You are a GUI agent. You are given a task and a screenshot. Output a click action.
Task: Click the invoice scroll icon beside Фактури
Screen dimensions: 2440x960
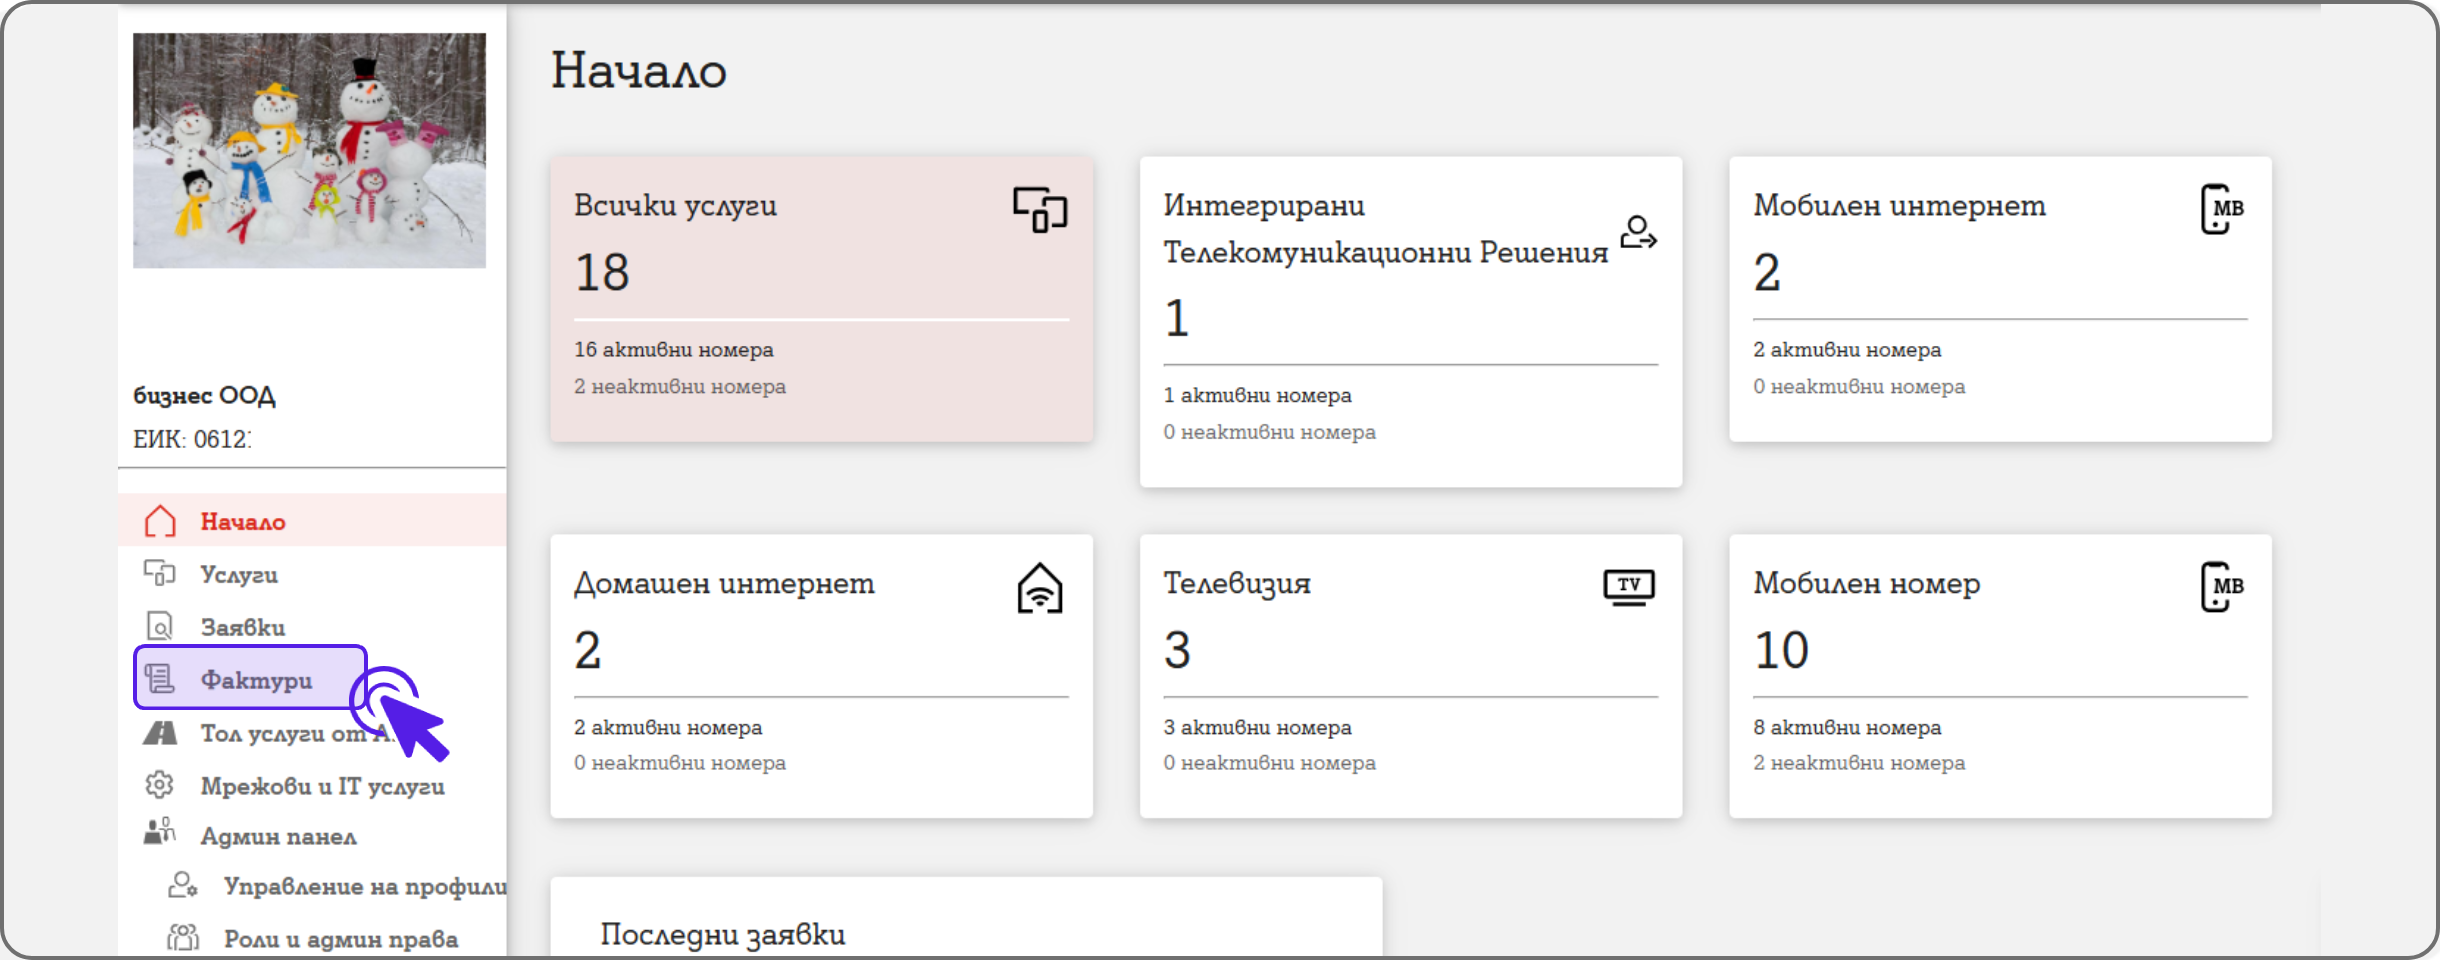(x=160, y=679)
